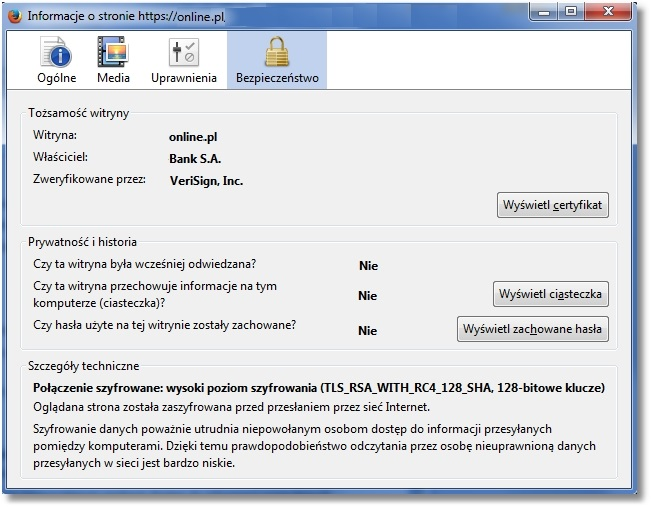Click the Szczegóły techniczne heading
651x508 pixels.
click(84, 366)
